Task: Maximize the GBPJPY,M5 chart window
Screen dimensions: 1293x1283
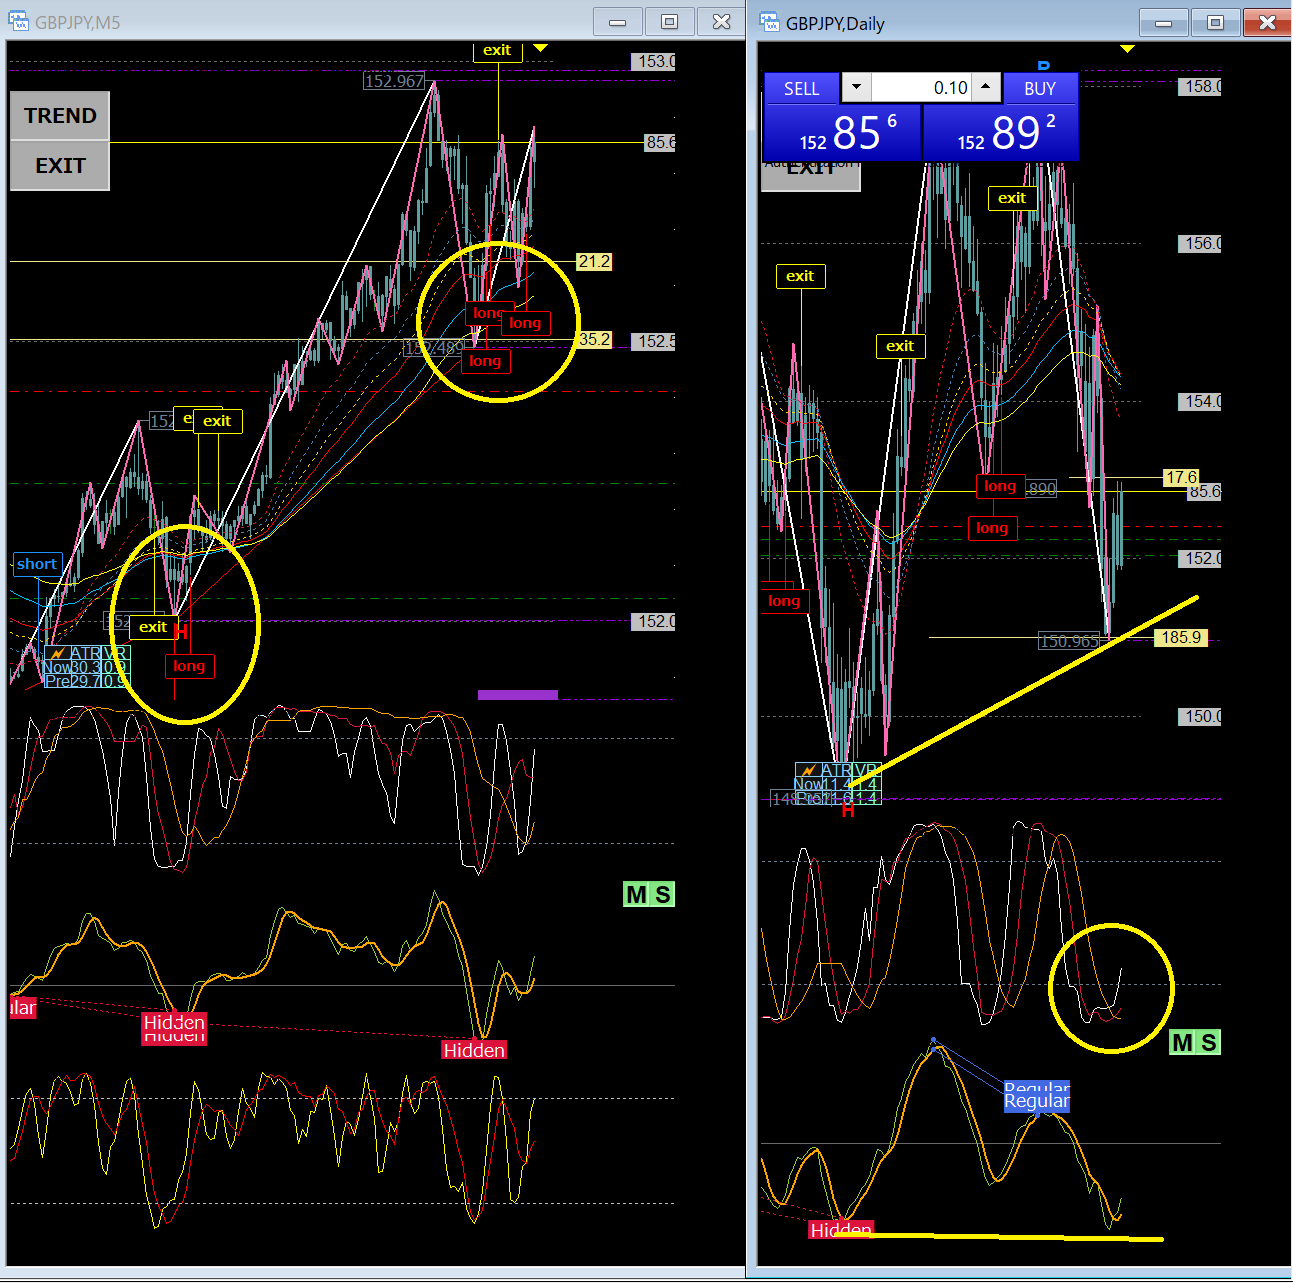Action: [x=670, y=22]
